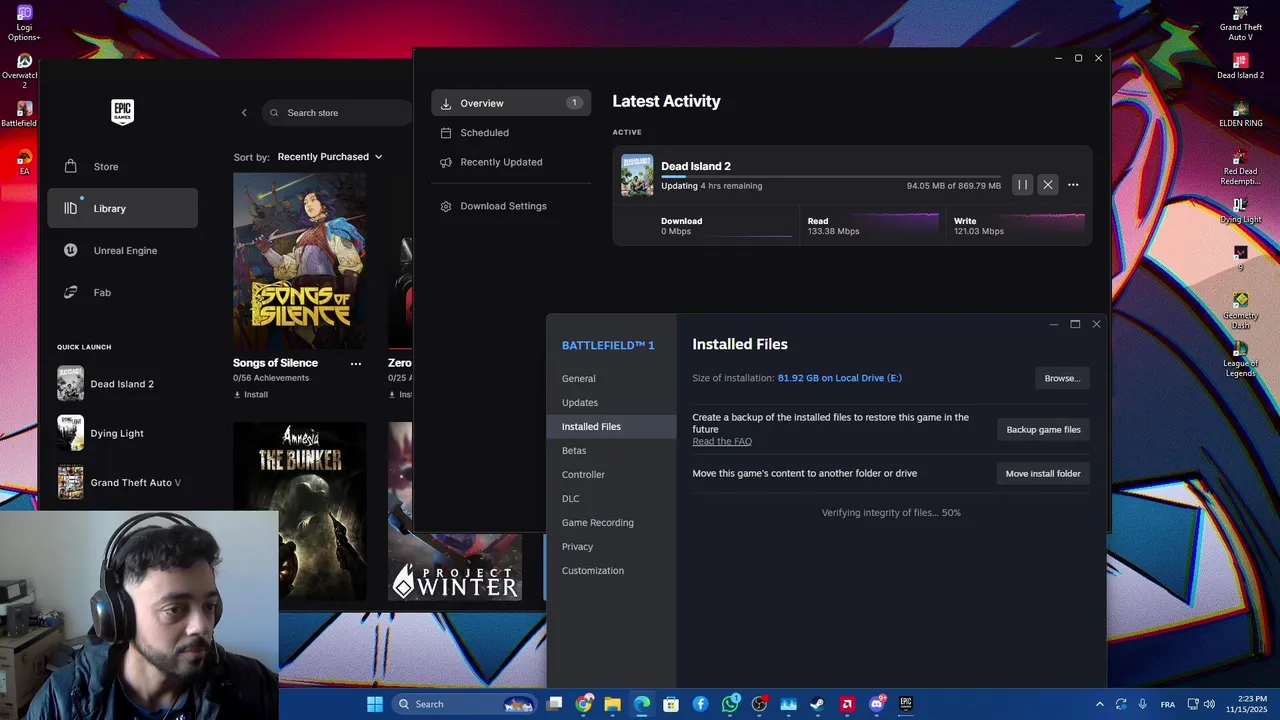
Task: Select EA desktop shortcut
Action: pyautogui.click(x=24, y=162)
